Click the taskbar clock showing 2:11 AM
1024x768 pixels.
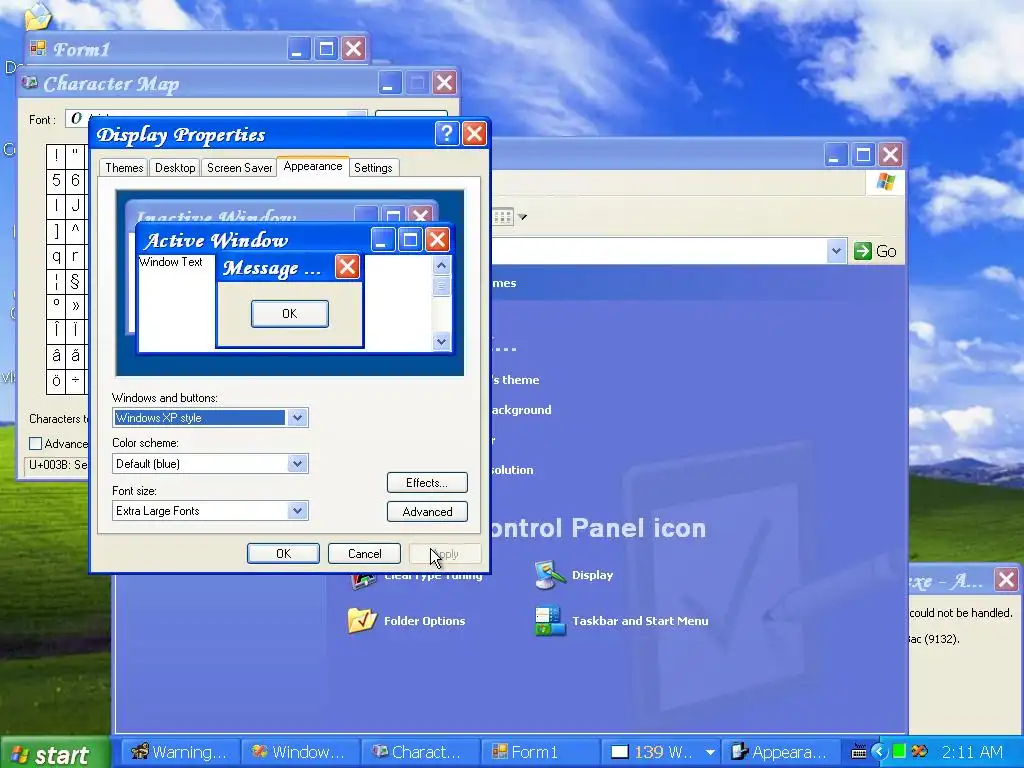pyautogui.click(x=972, y=752)
